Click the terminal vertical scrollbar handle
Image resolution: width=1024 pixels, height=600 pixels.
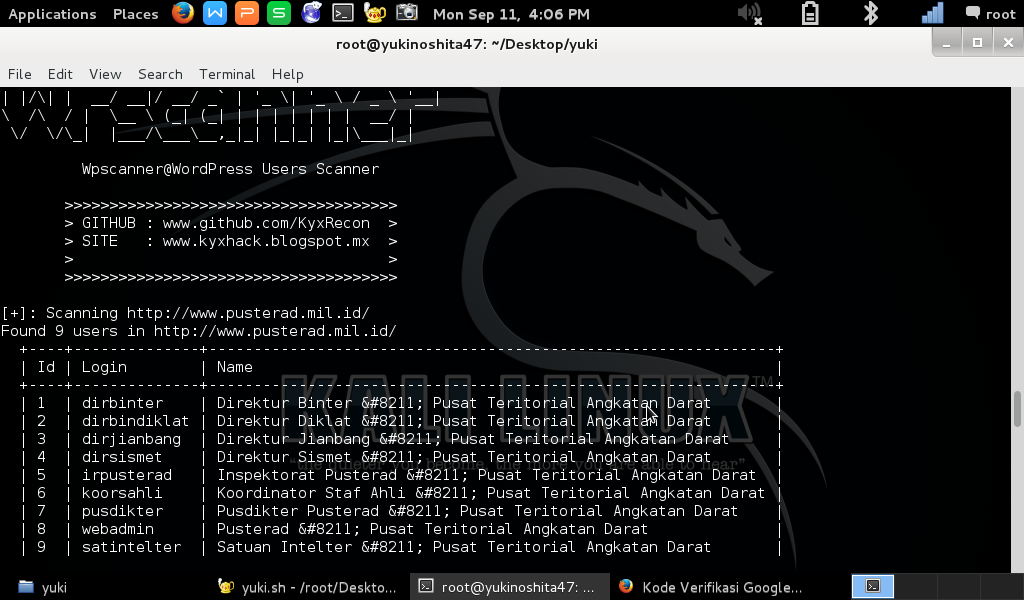tap(1017, 408)
